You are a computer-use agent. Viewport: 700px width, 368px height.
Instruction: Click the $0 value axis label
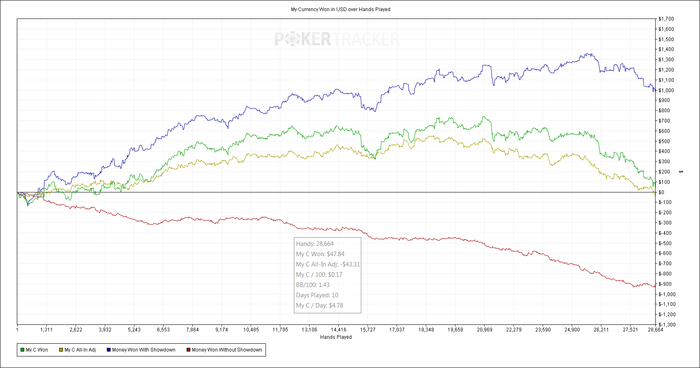click(x=662, y=192)
